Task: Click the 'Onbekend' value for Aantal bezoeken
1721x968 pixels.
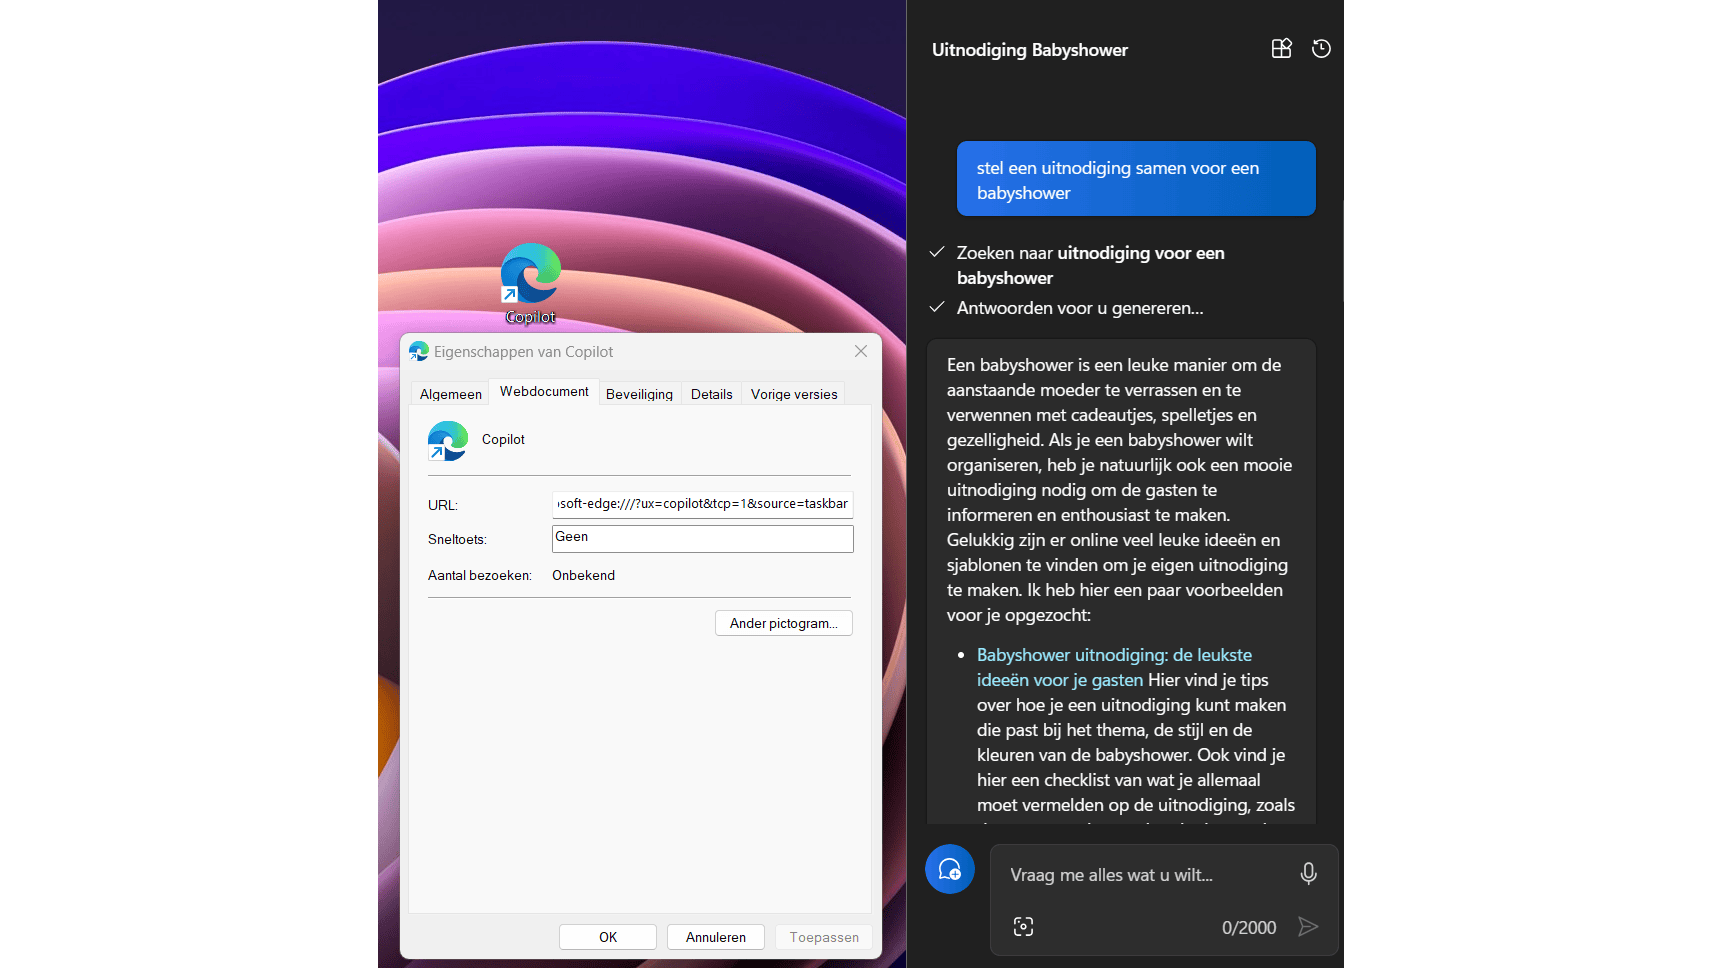Action: pos(583,575)
